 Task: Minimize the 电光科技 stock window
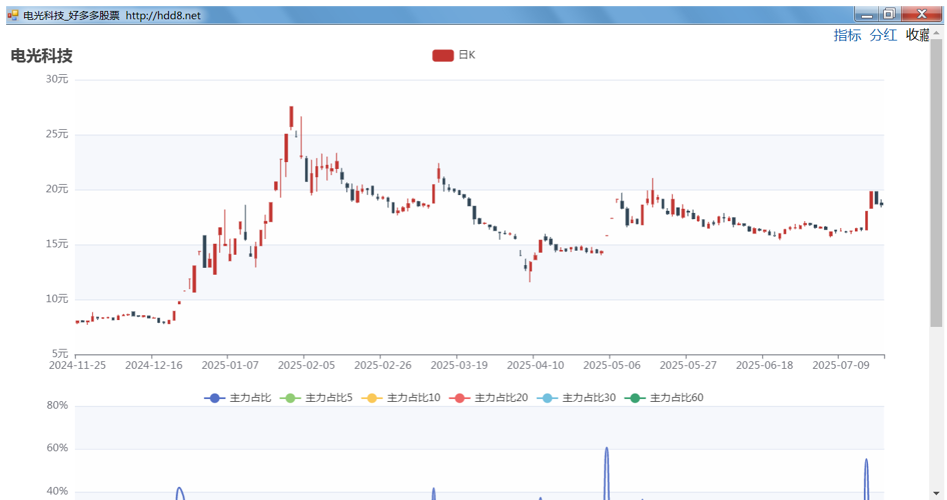[x=867, y=14]
